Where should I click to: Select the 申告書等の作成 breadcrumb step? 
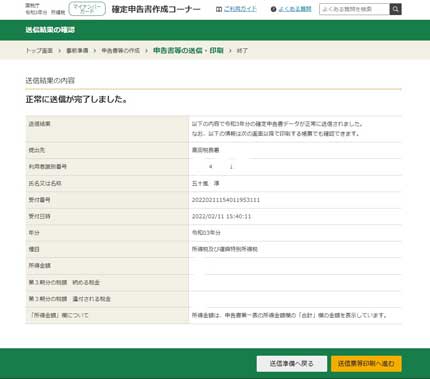pos(120,51)
